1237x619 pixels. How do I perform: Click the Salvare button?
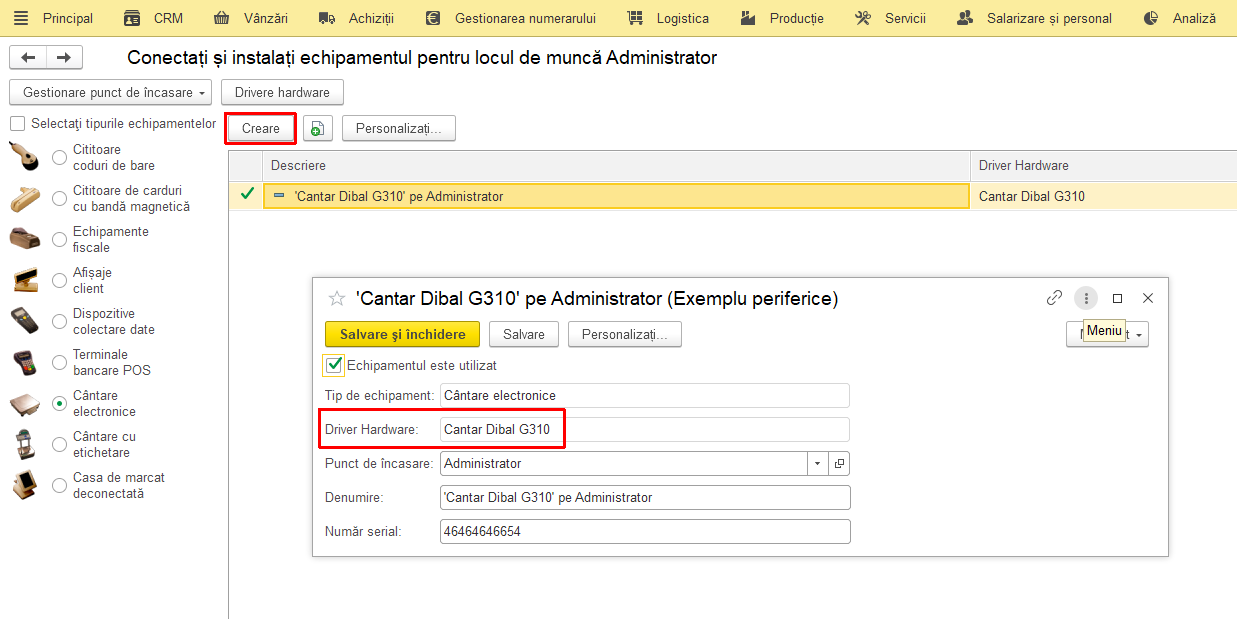click(524, 334)
